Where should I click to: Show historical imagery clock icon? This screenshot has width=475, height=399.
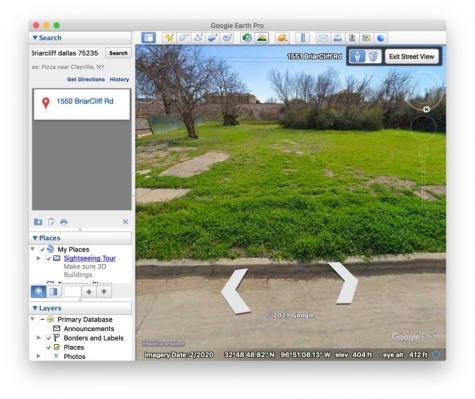247,38
